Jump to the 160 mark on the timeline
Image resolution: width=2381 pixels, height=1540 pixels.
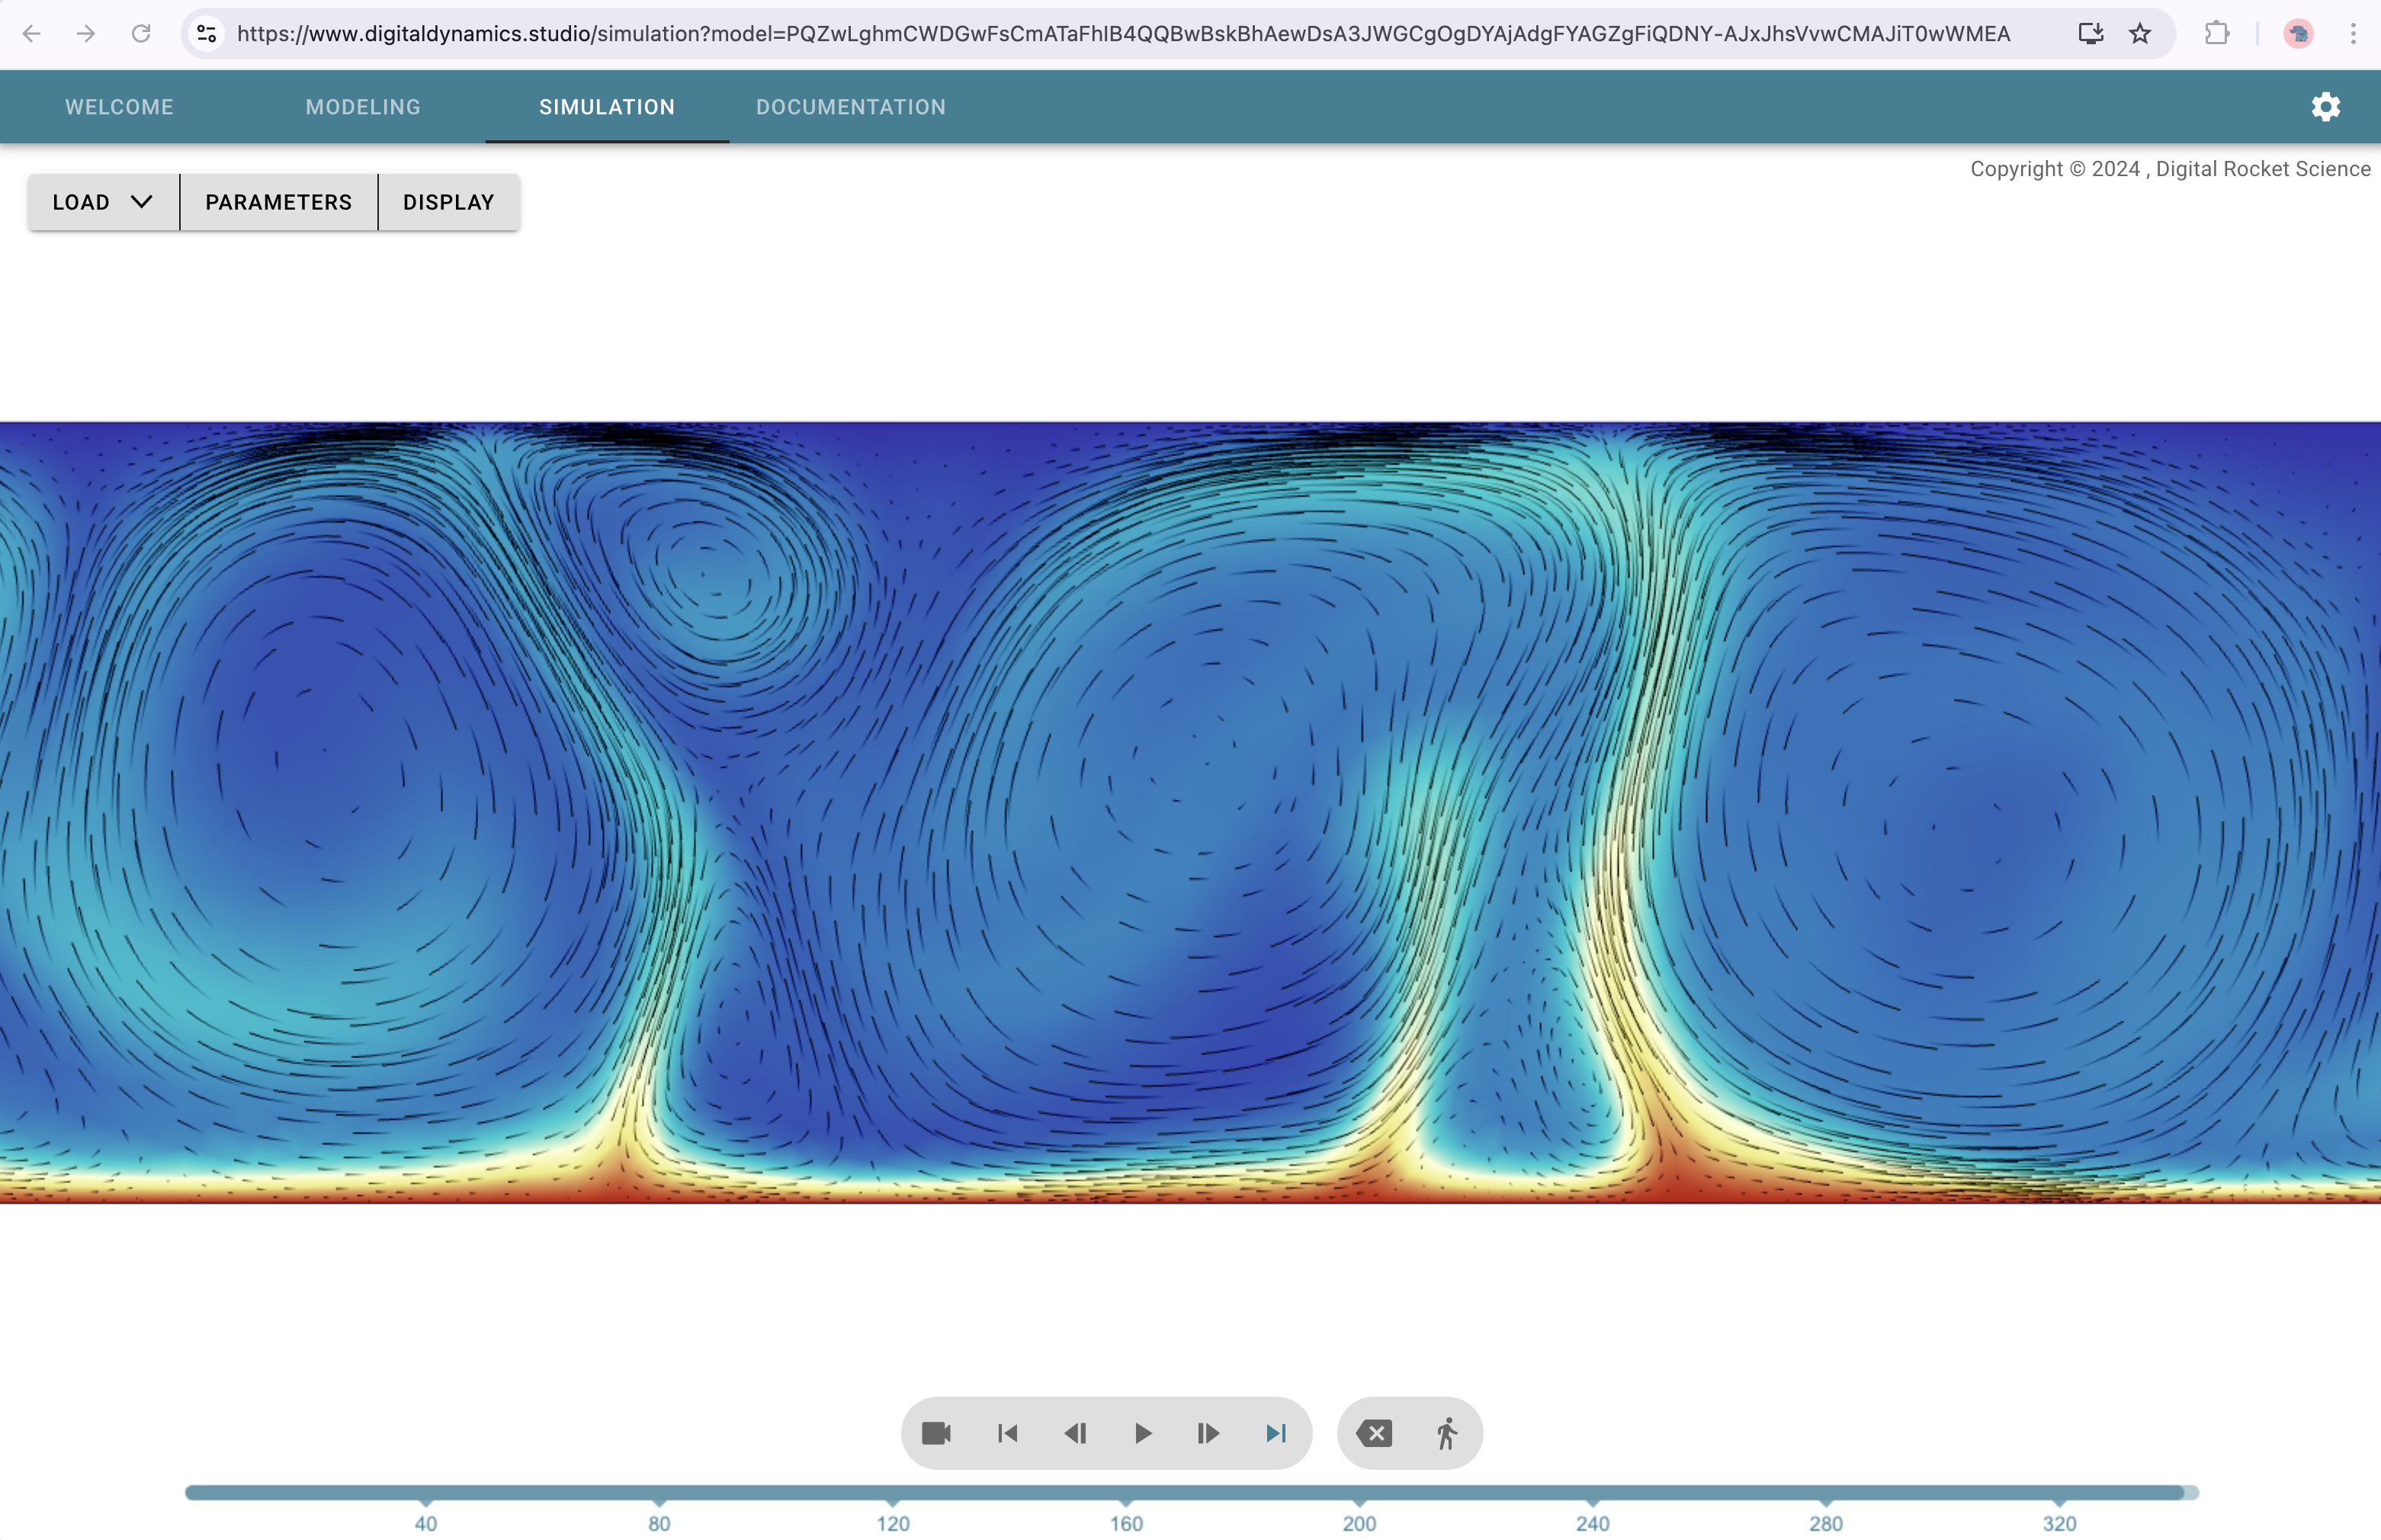1126,1523
